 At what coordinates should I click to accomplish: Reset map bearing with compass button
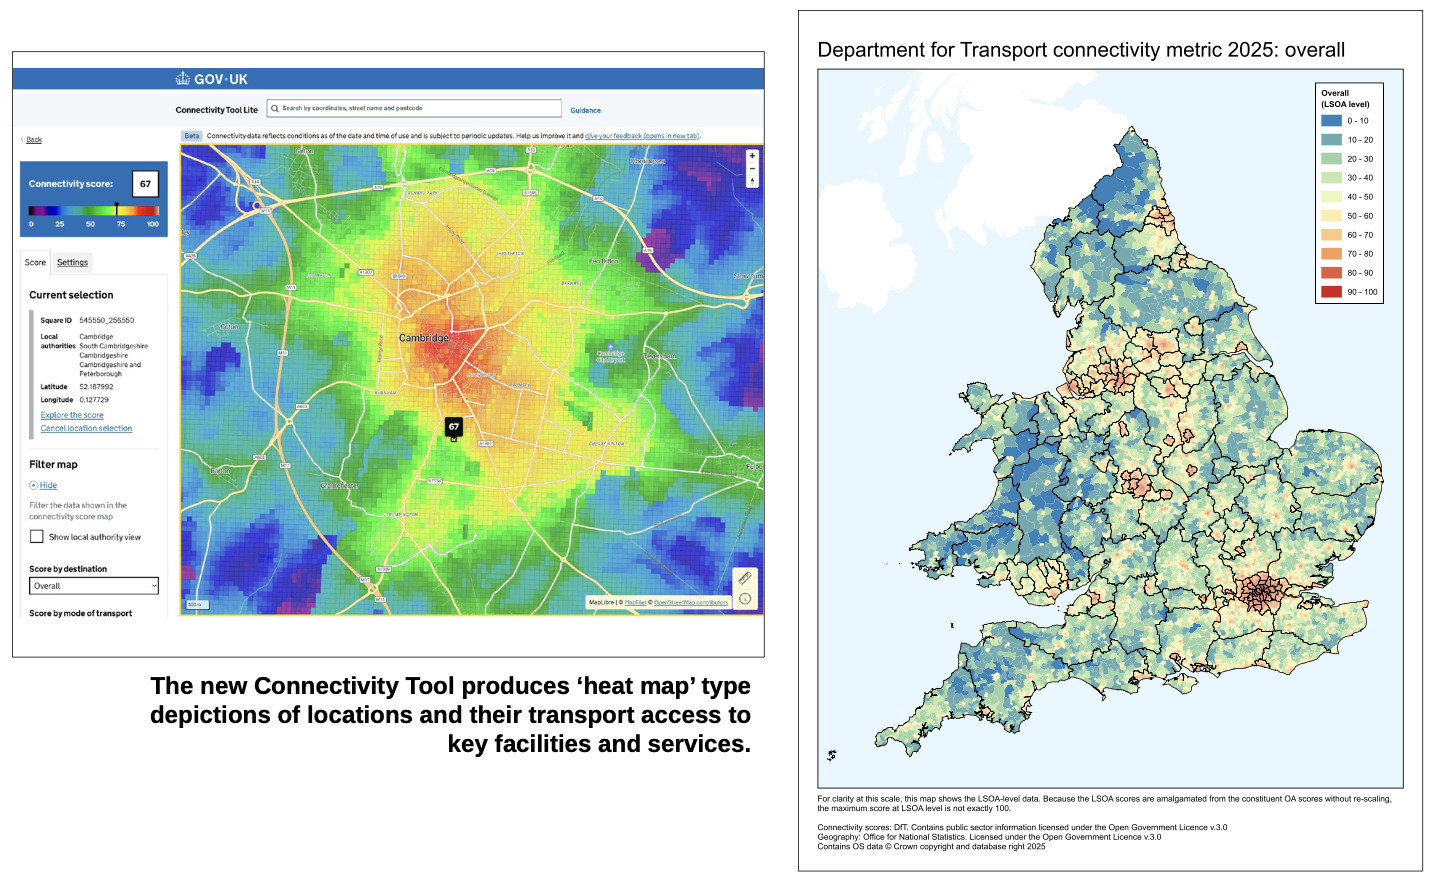coord(752,182)
